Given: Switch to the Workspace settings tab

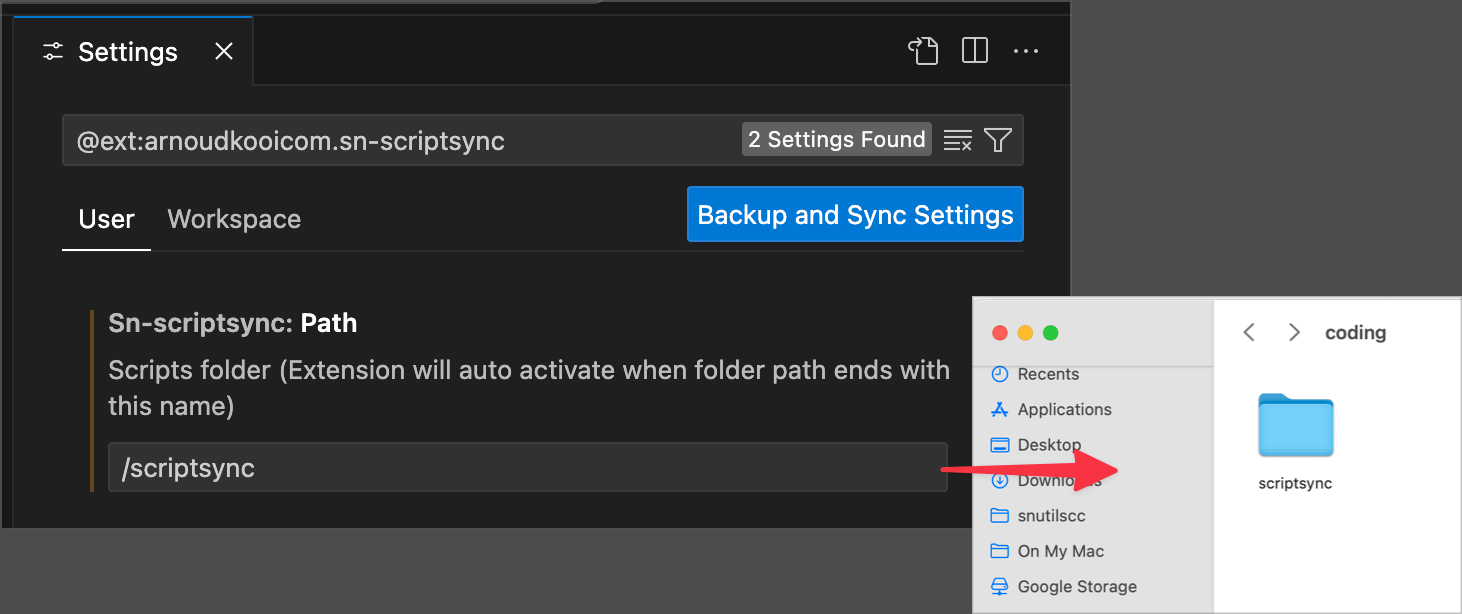Looking at the screenshot, I should (233, 219).
